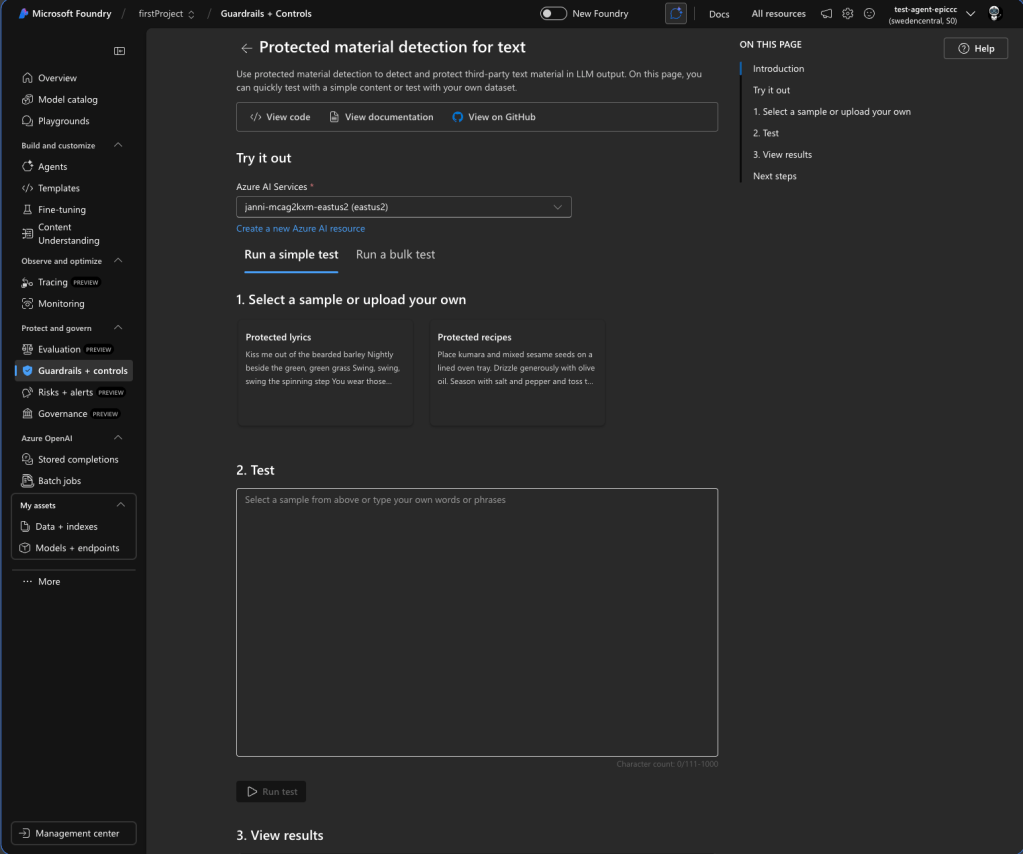Switch to the Run a bulk test tab

[395, 254]
